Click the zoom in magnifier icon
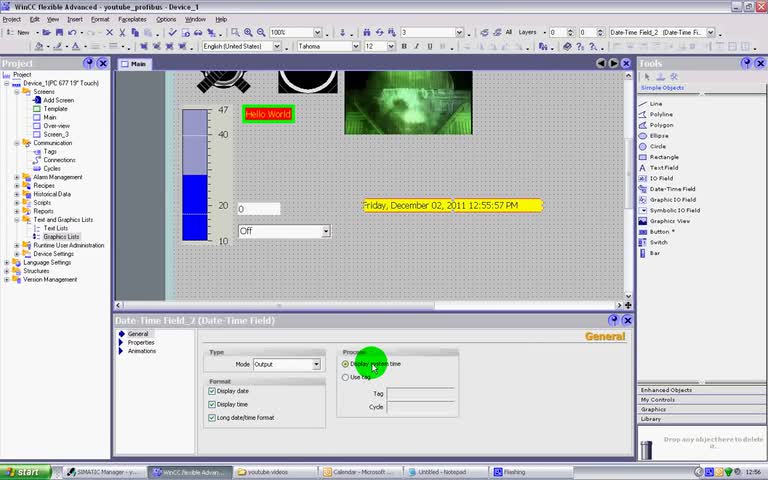The image size is (768, 480). 248,32
